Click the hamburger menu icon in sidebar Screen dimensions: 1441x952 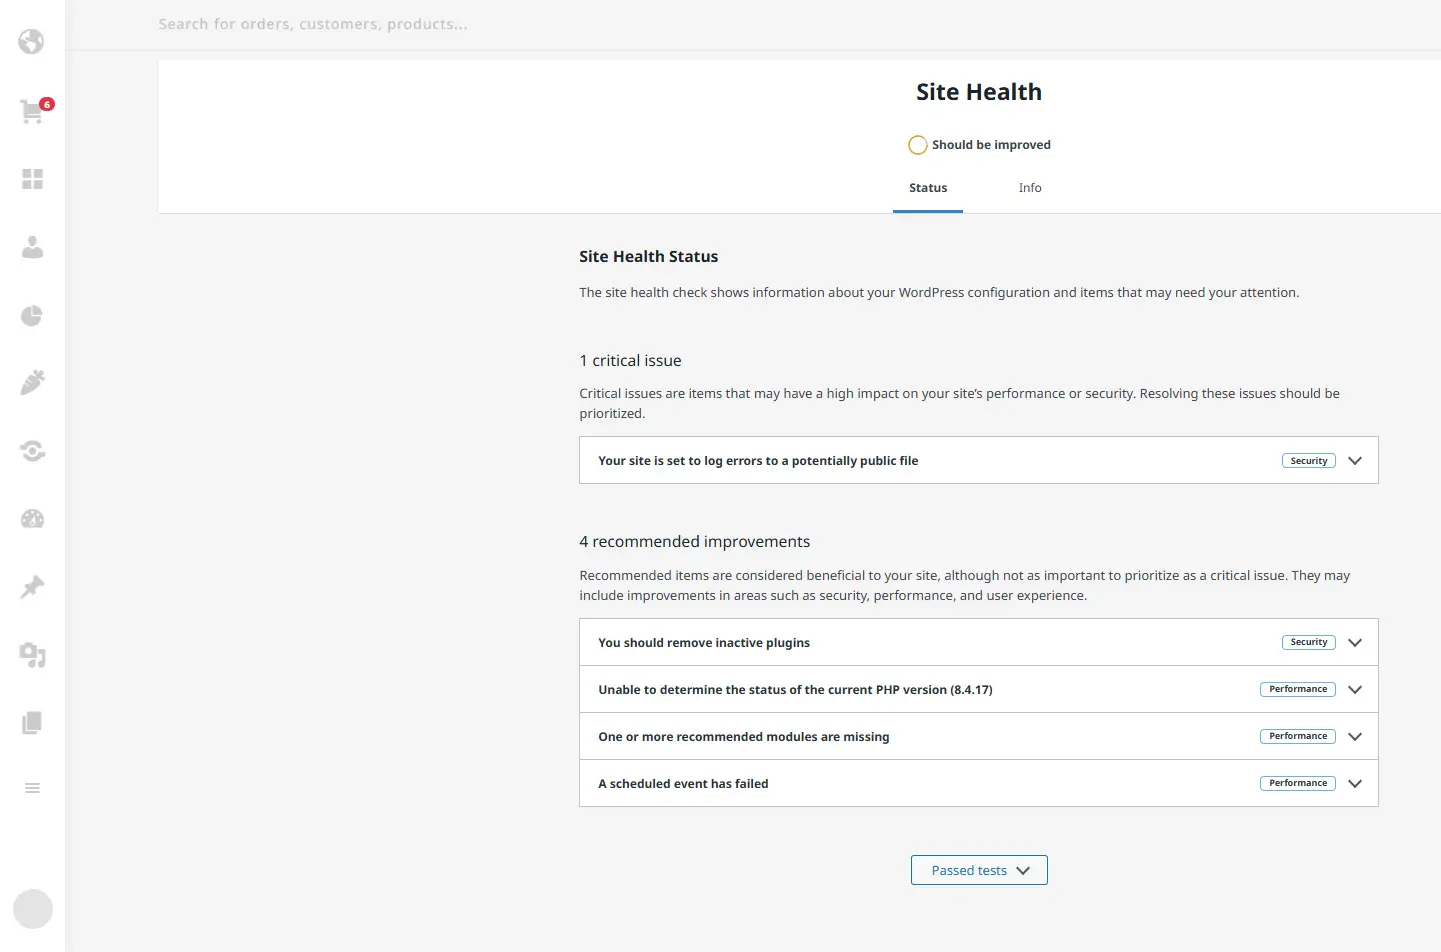click(32, 788)
